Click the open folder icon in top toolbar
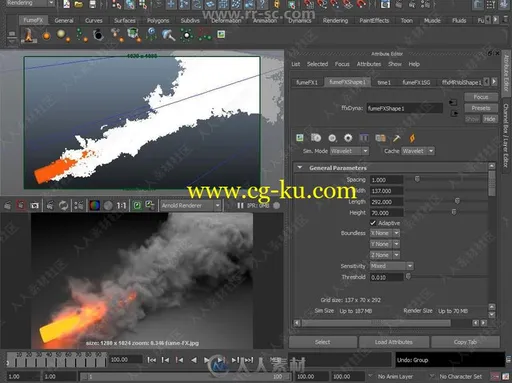The image size is (512, 383). point(79,4)
